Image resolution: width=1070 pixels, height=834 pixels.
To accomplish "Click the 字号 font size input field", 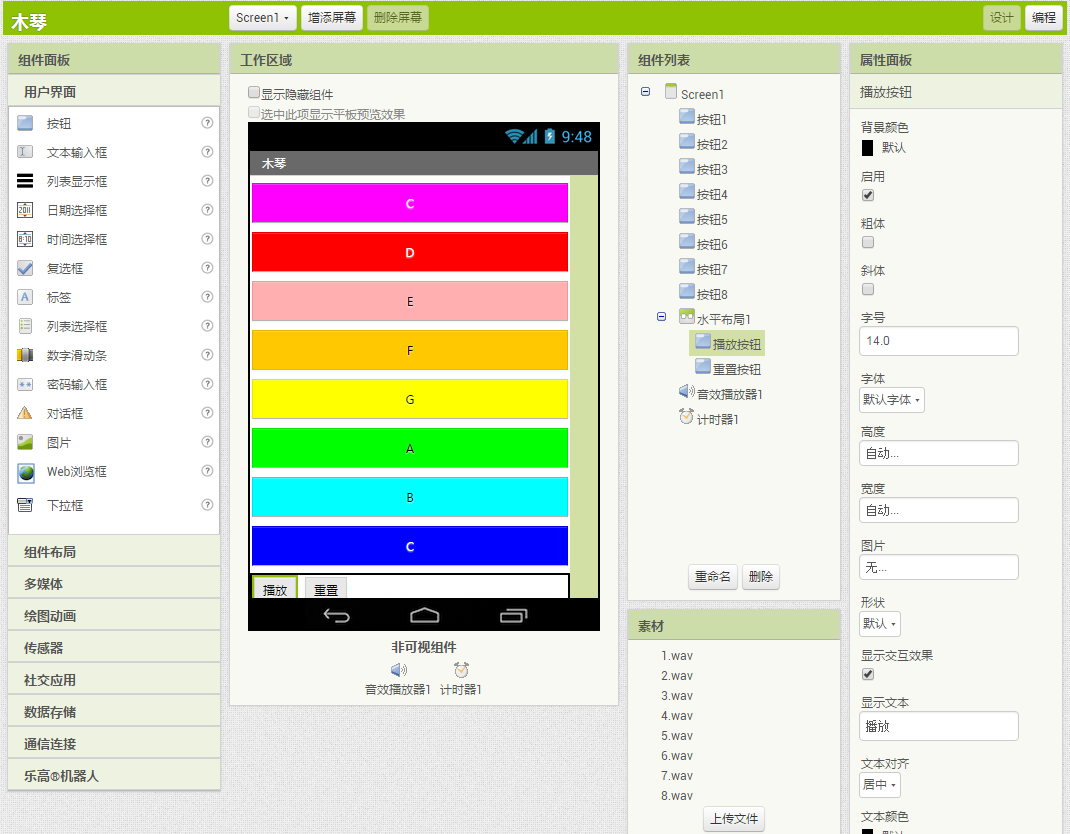I will click(x=939, y=341).
